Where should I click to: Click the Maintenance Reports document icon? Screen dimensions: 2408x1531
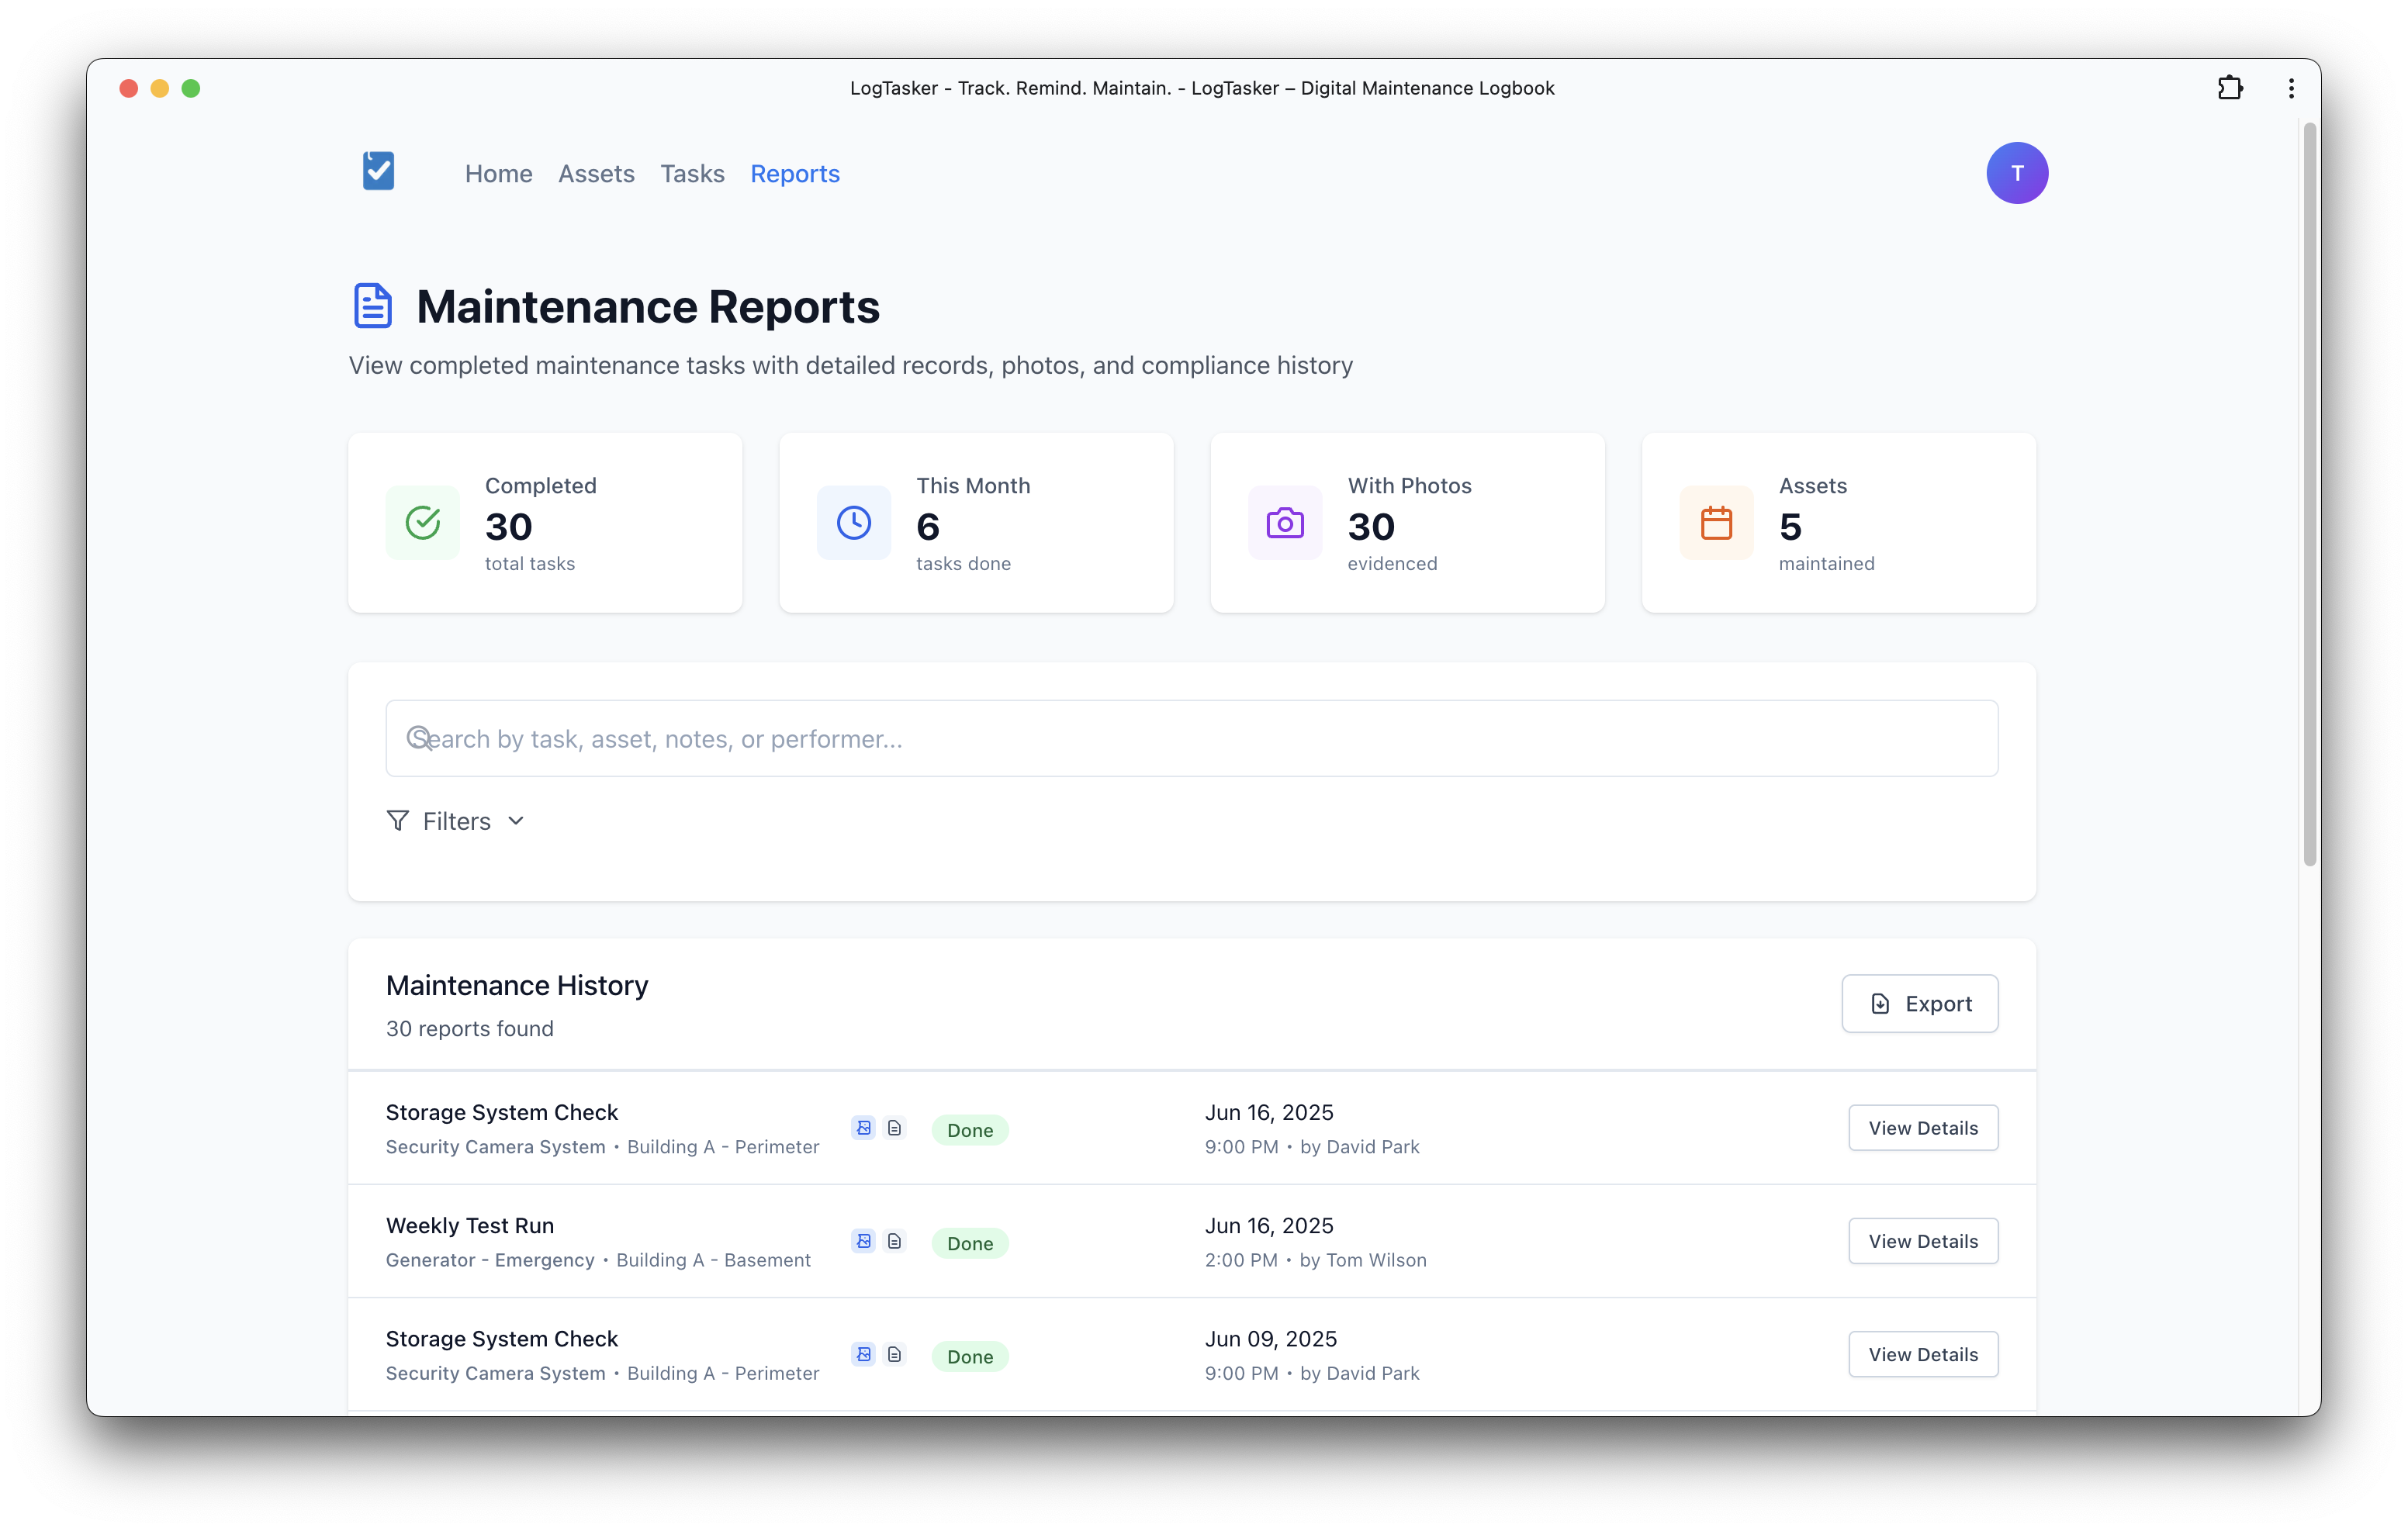tap(373, 306)
